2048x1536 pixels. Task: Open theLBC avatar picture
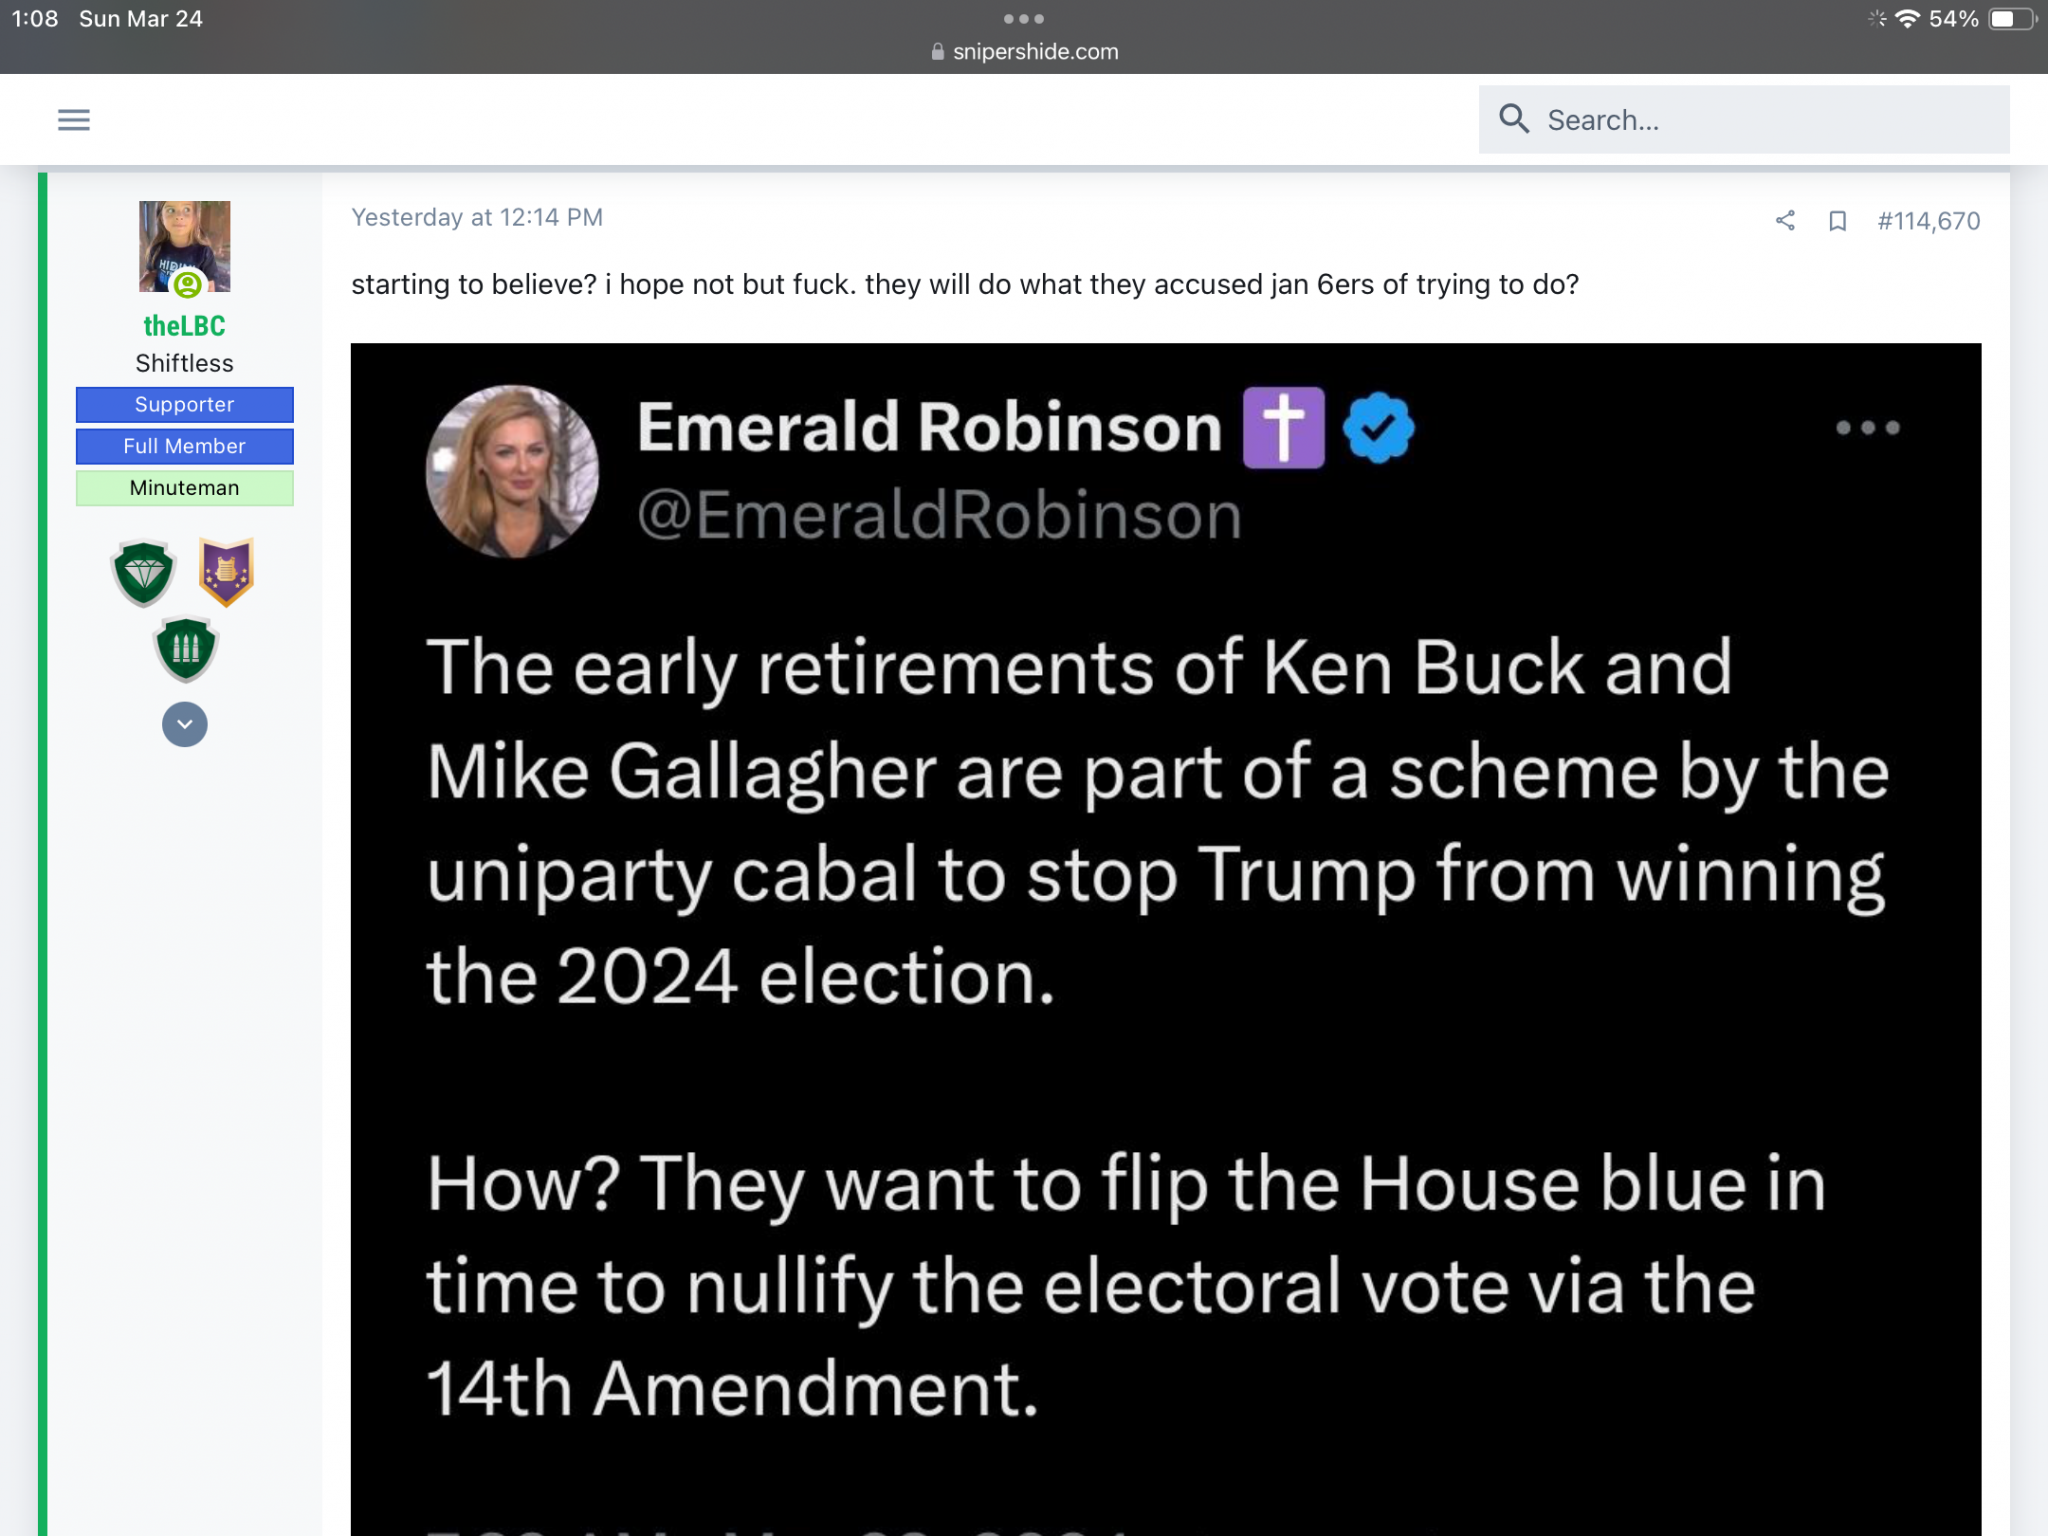coord(185,246)
